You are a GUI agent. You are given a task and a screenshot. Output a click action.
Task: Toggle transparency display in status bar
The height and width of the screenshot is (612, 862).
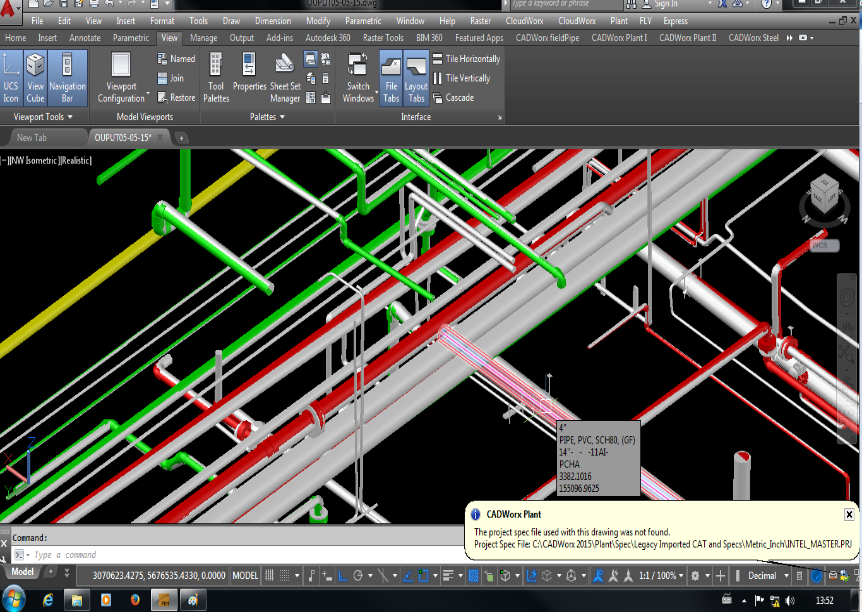474,576
